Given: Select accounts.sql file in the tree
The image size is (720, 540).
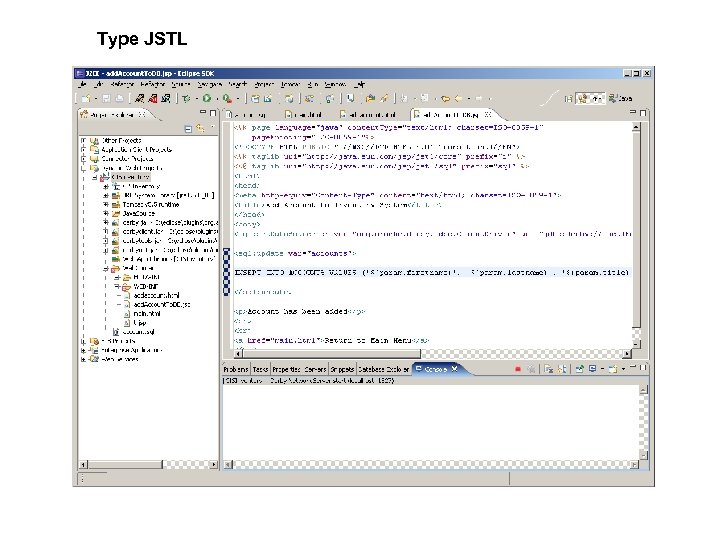Looking at the screenshot, I should 138,332.
